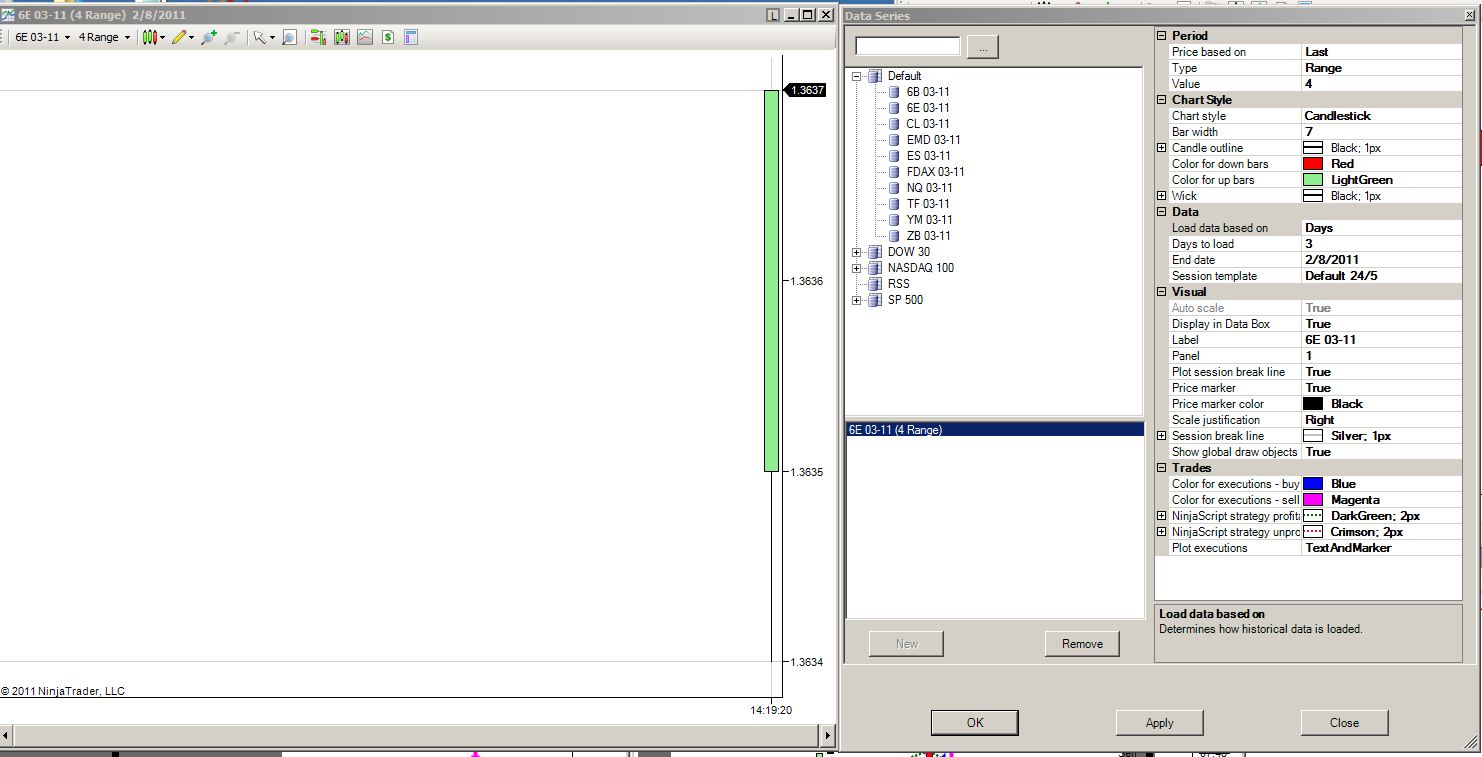
Task: Select ZB 03-11 in instrument tree
Action: (928, 236)
